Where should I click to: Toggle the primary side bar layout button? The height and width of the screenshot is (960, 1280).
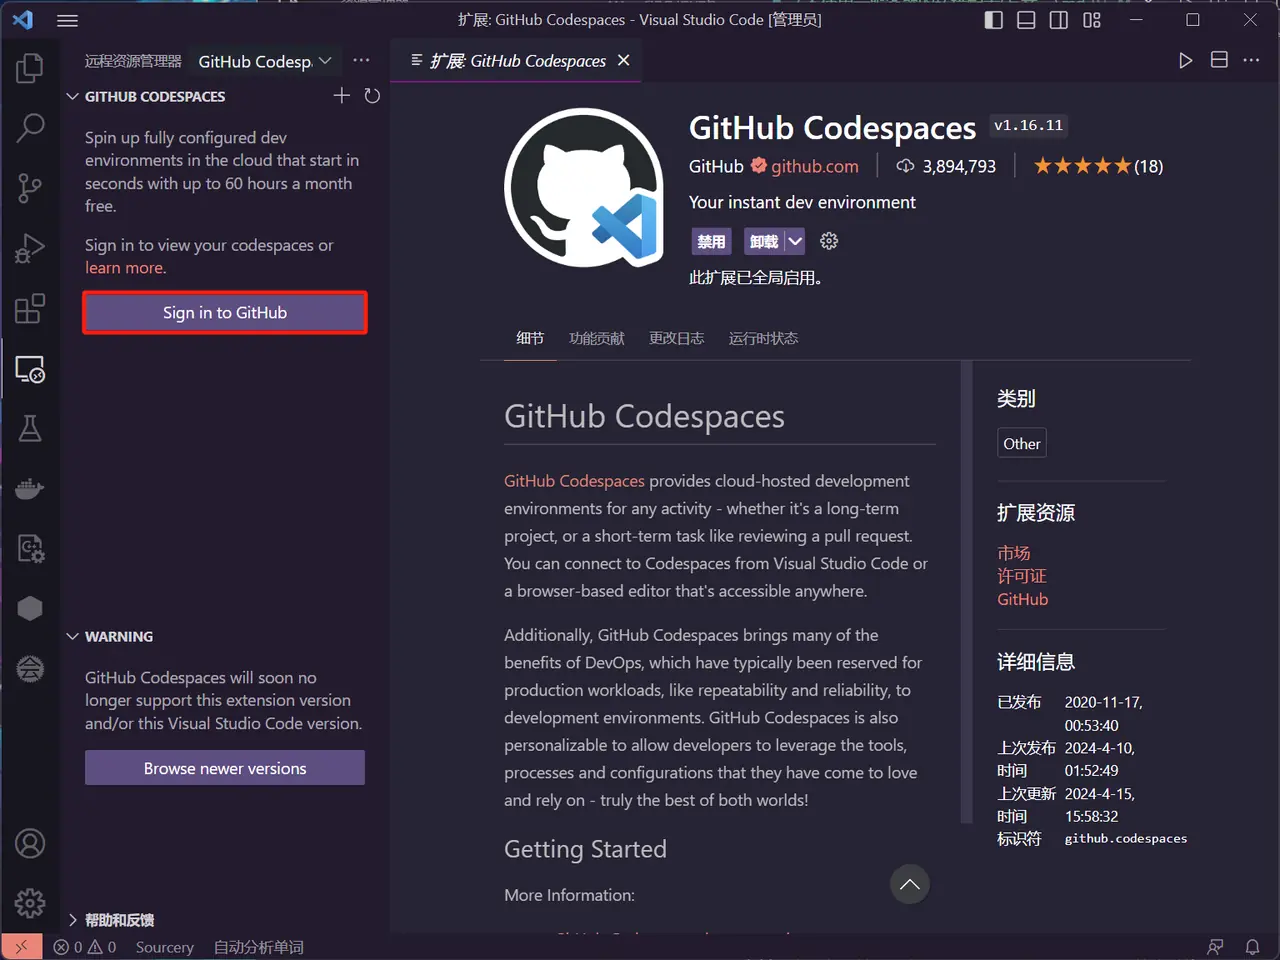pyautogui.click(x=993, y=20)
